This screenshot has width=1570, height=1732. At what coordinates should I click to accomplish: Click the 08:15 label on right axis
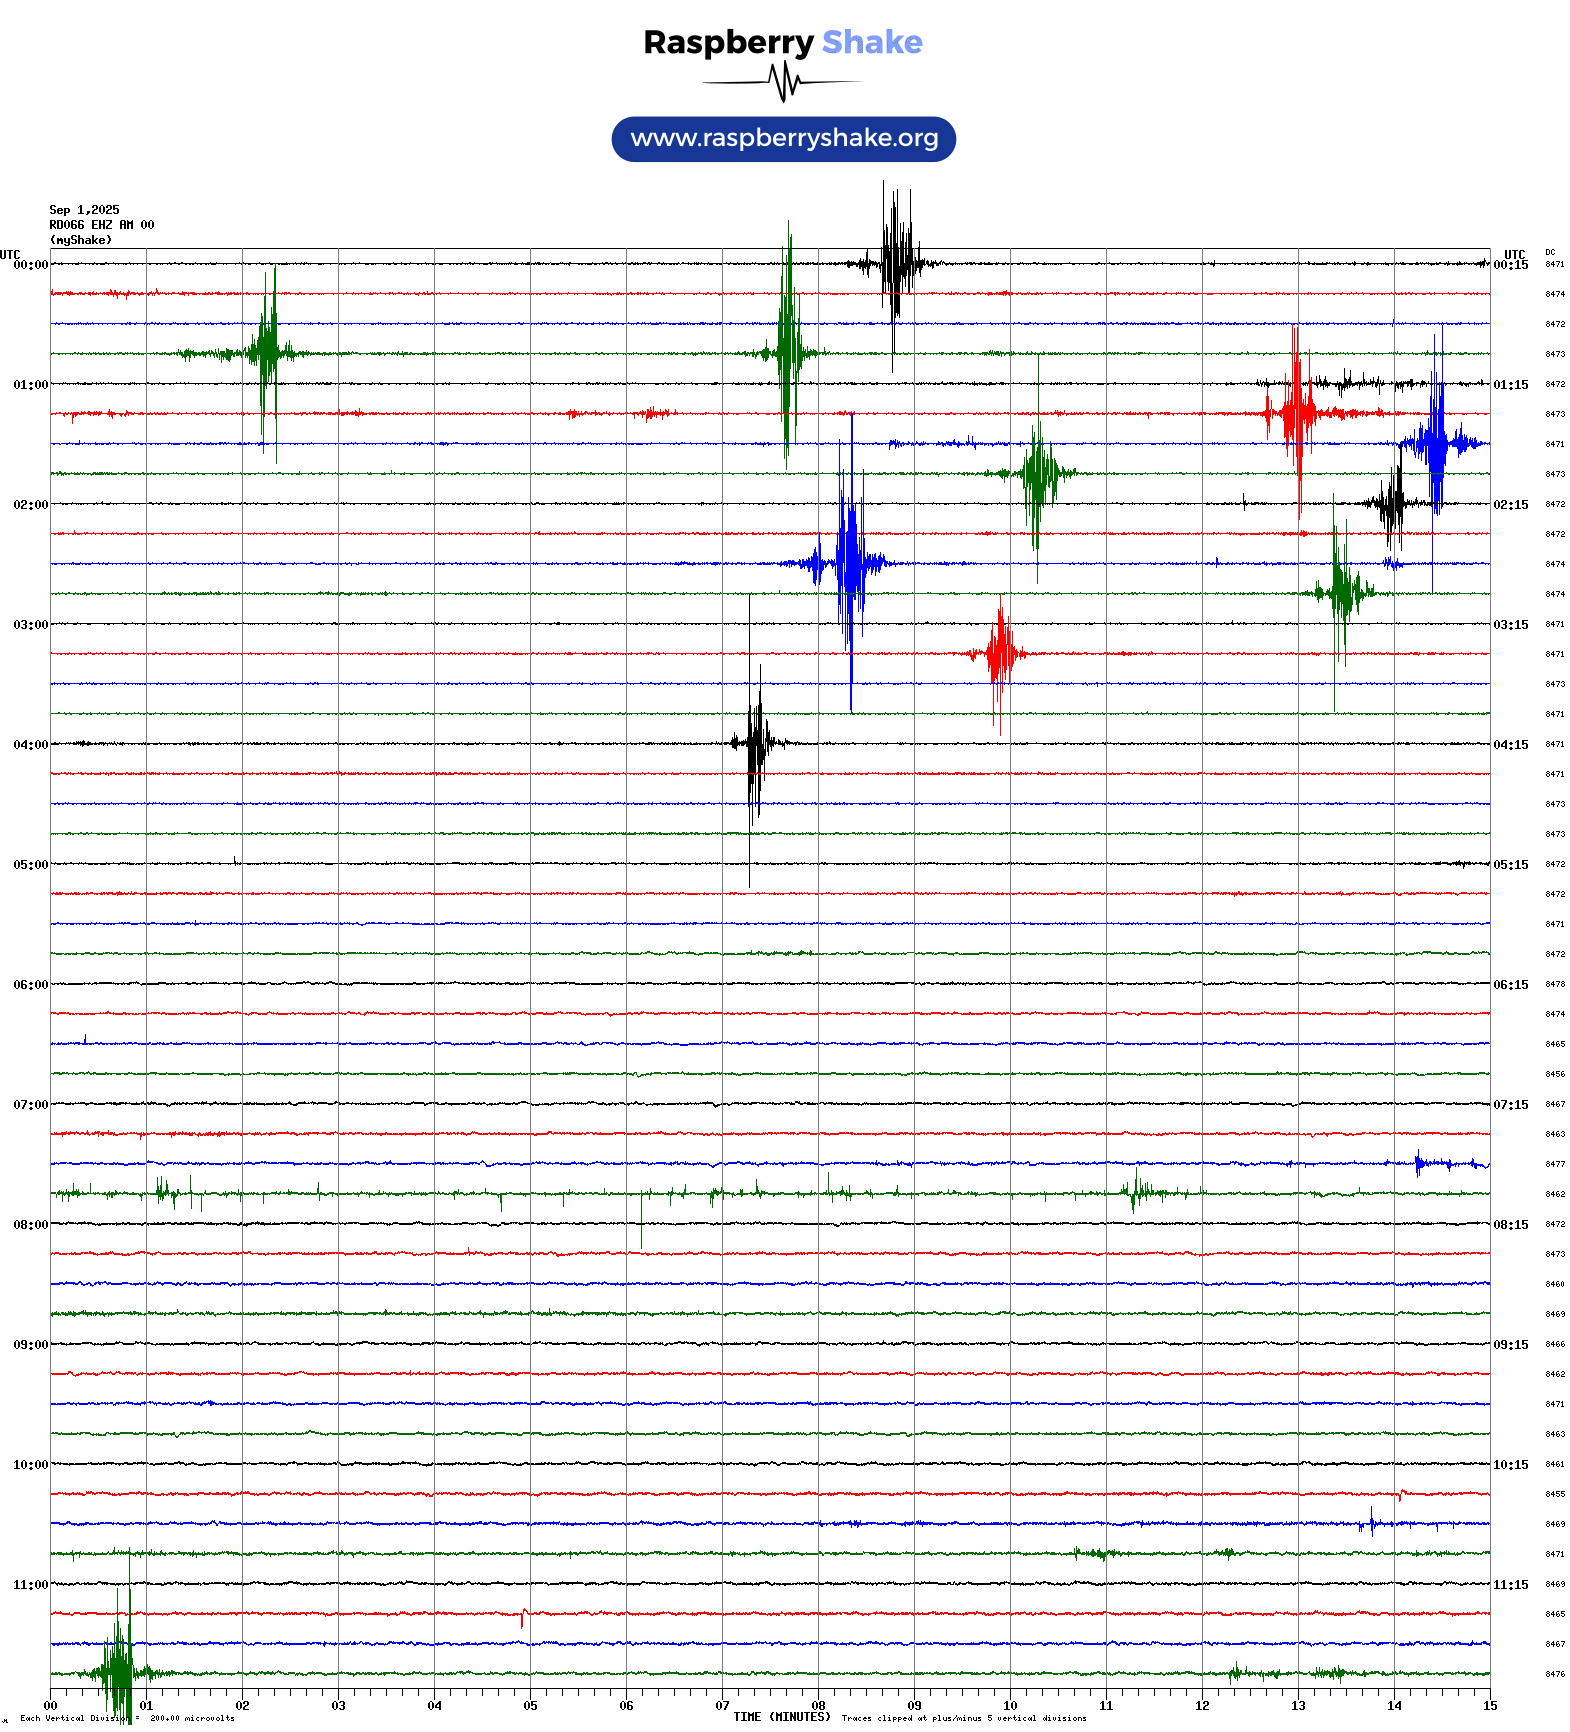[1511, 1225]
